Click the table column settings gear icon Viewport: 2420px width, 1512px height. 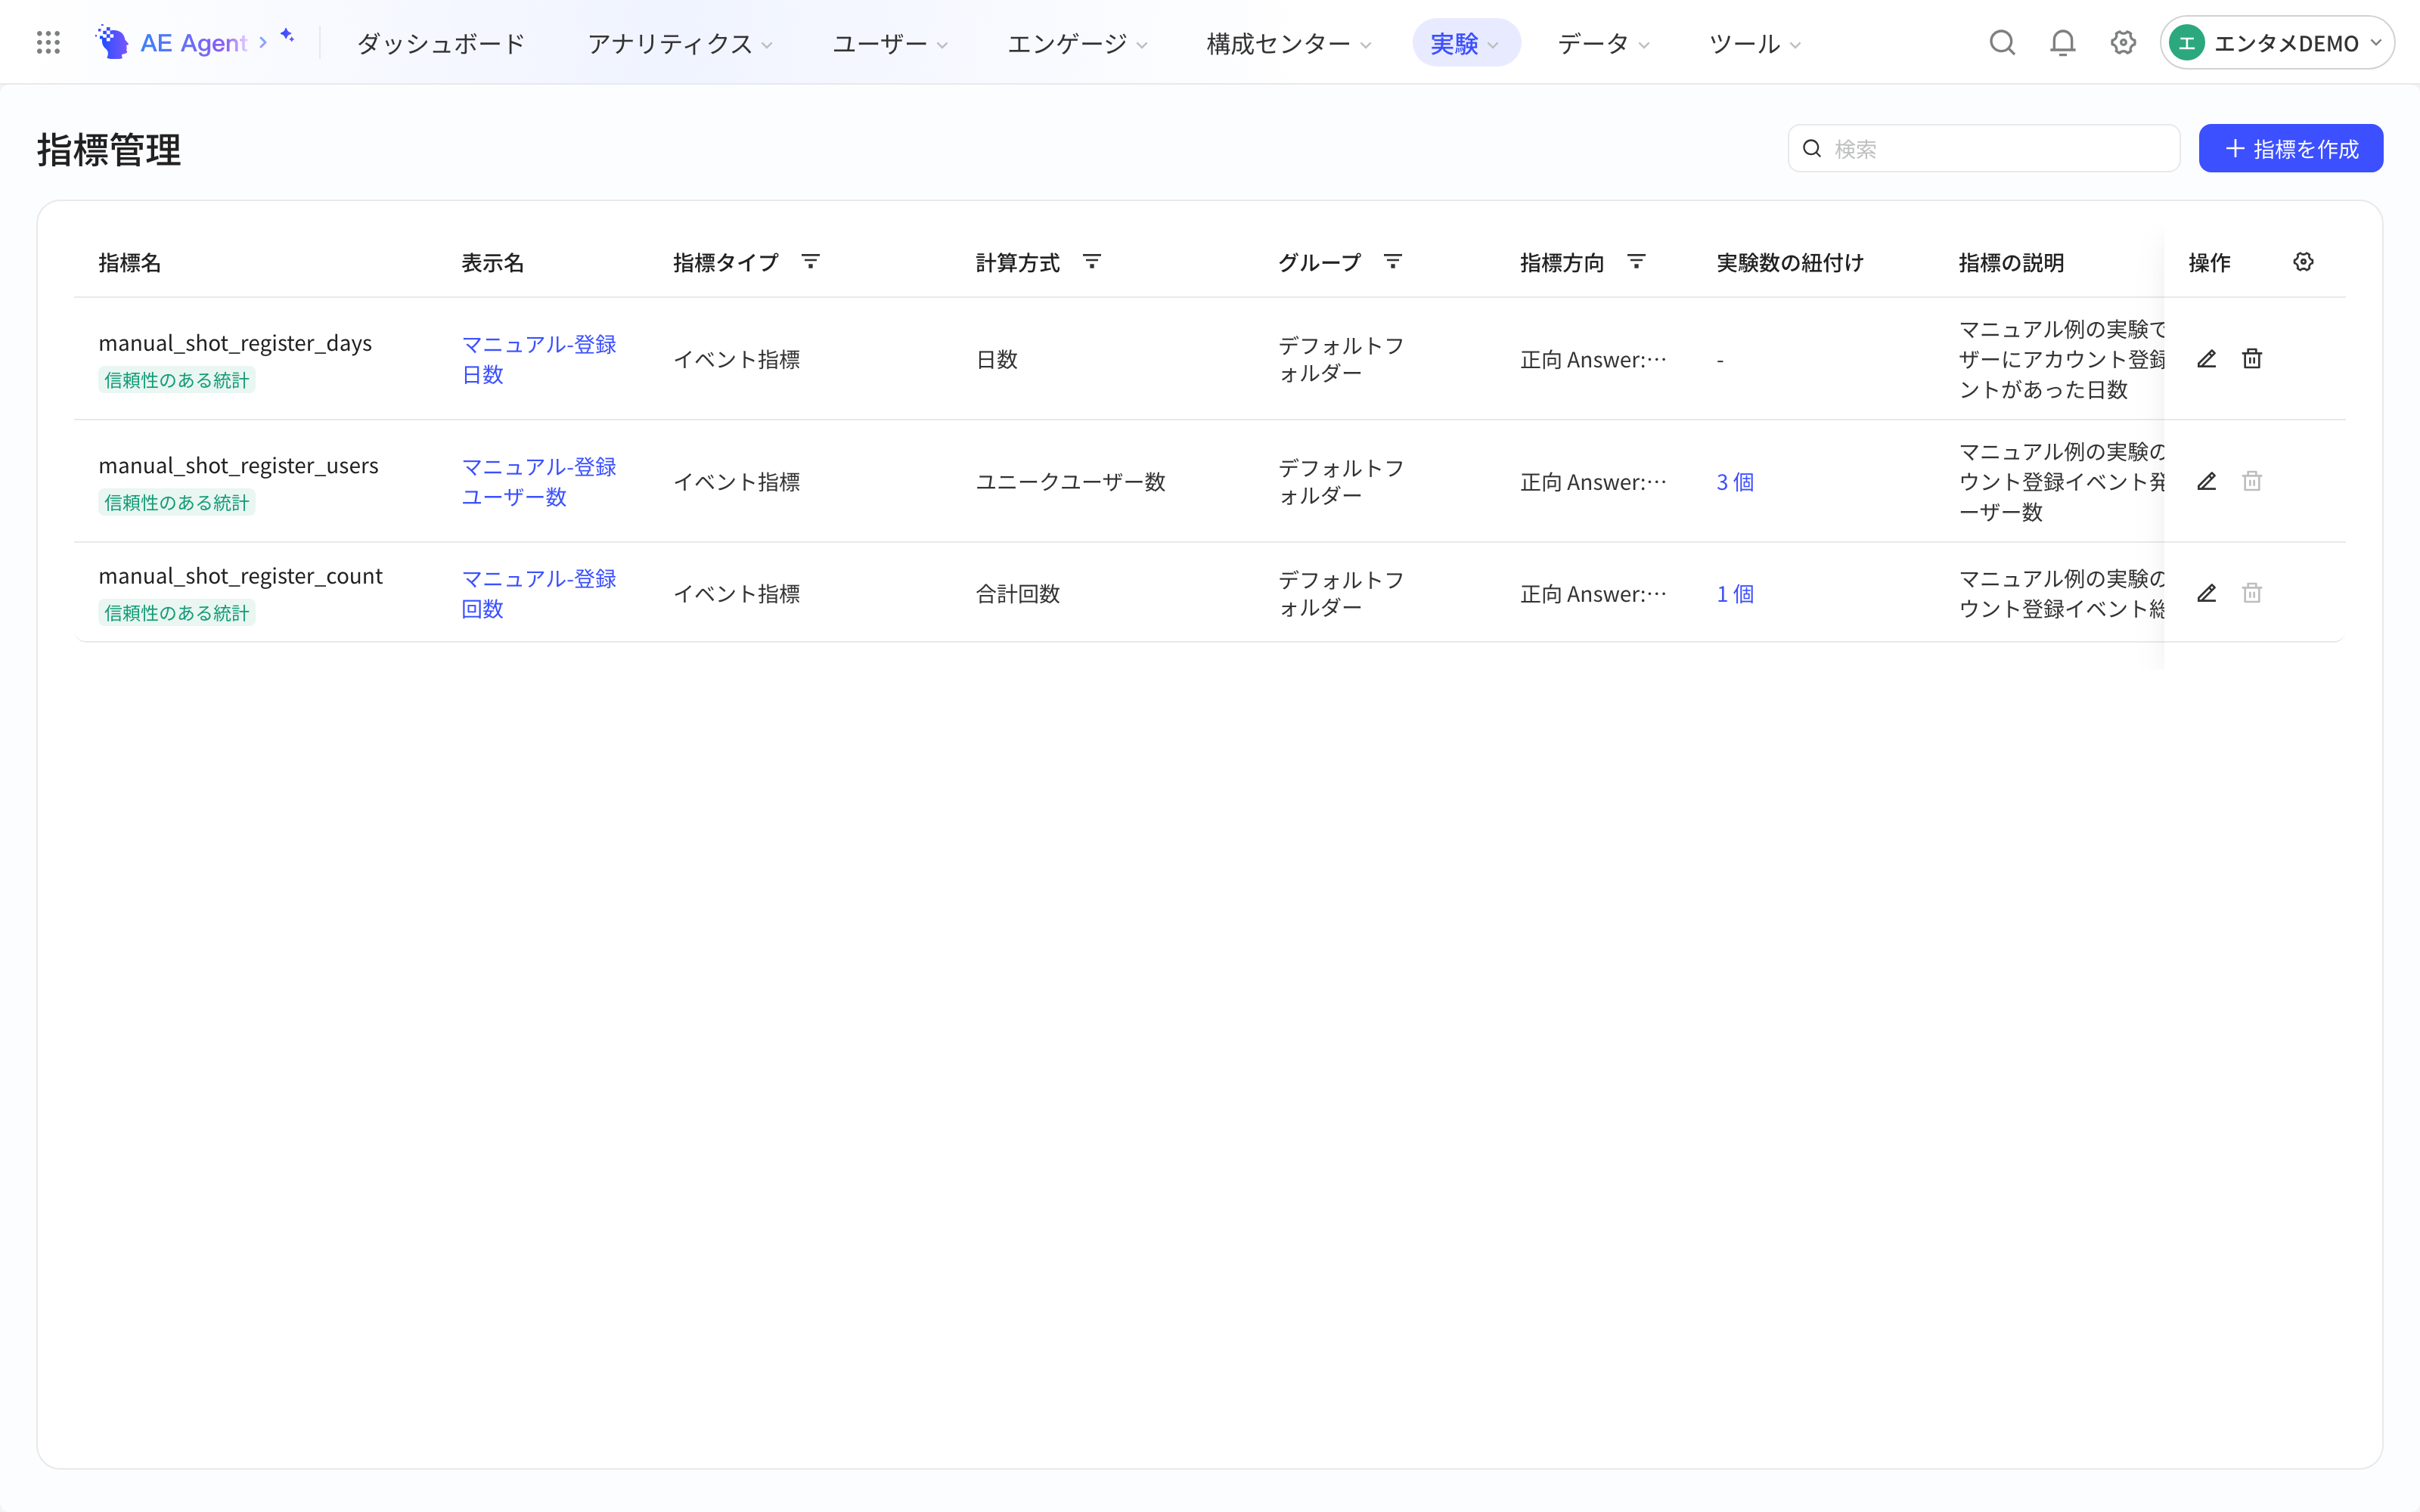[x=2303, y=262]
